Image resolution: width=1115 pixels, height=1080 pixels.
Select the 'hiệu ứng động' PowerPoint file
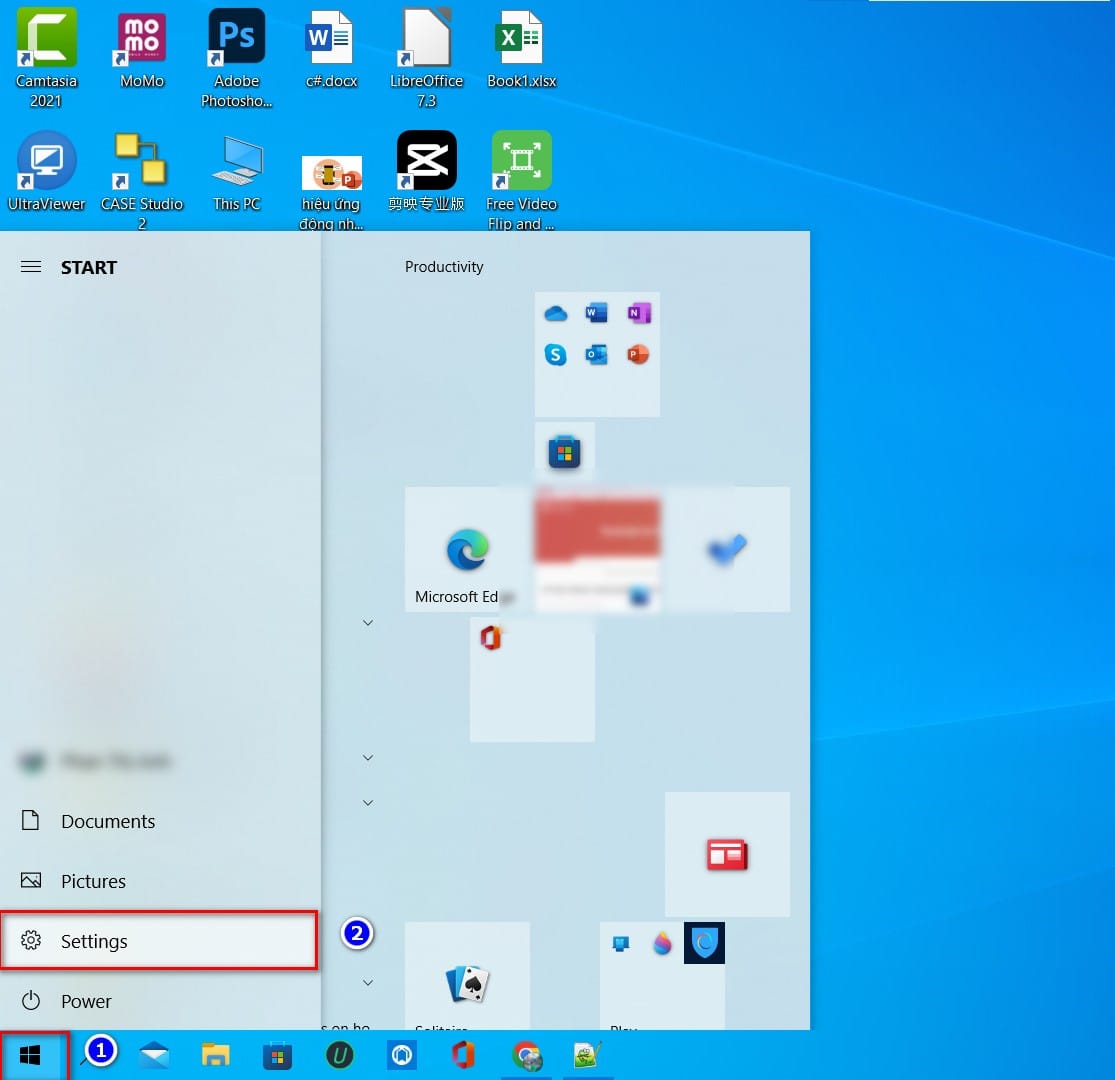[x=331, y=192]
